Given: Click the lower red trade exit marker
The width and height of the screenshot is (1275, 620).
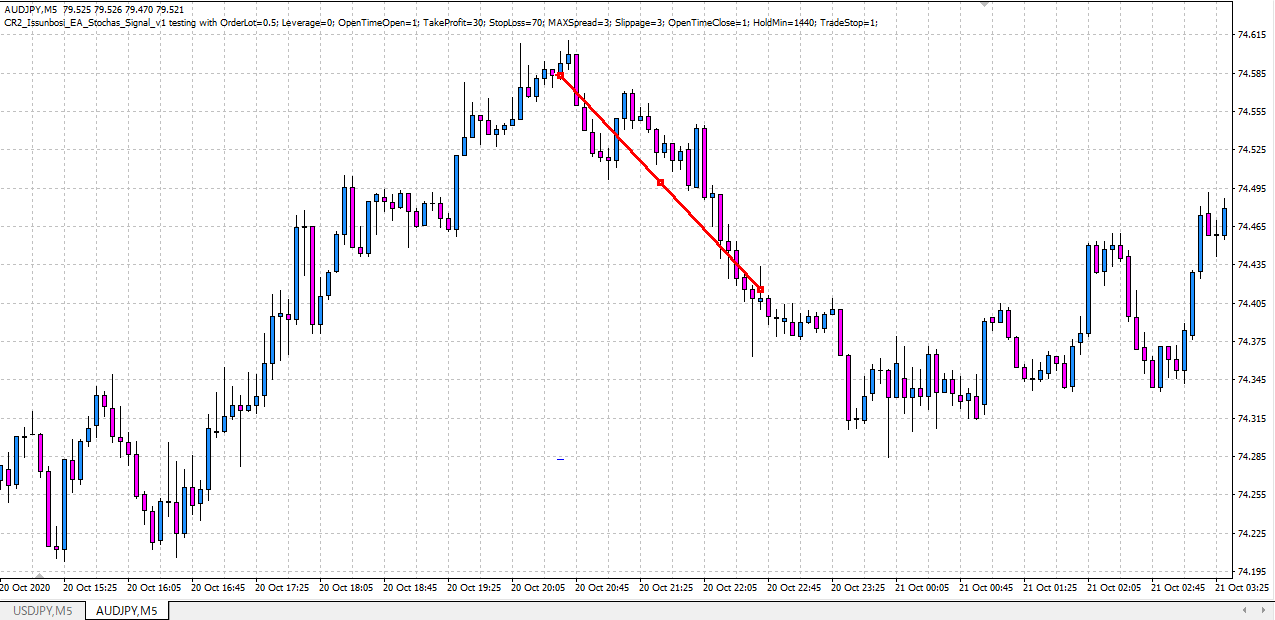Looking at the screenshot, I should click(761, 289).
